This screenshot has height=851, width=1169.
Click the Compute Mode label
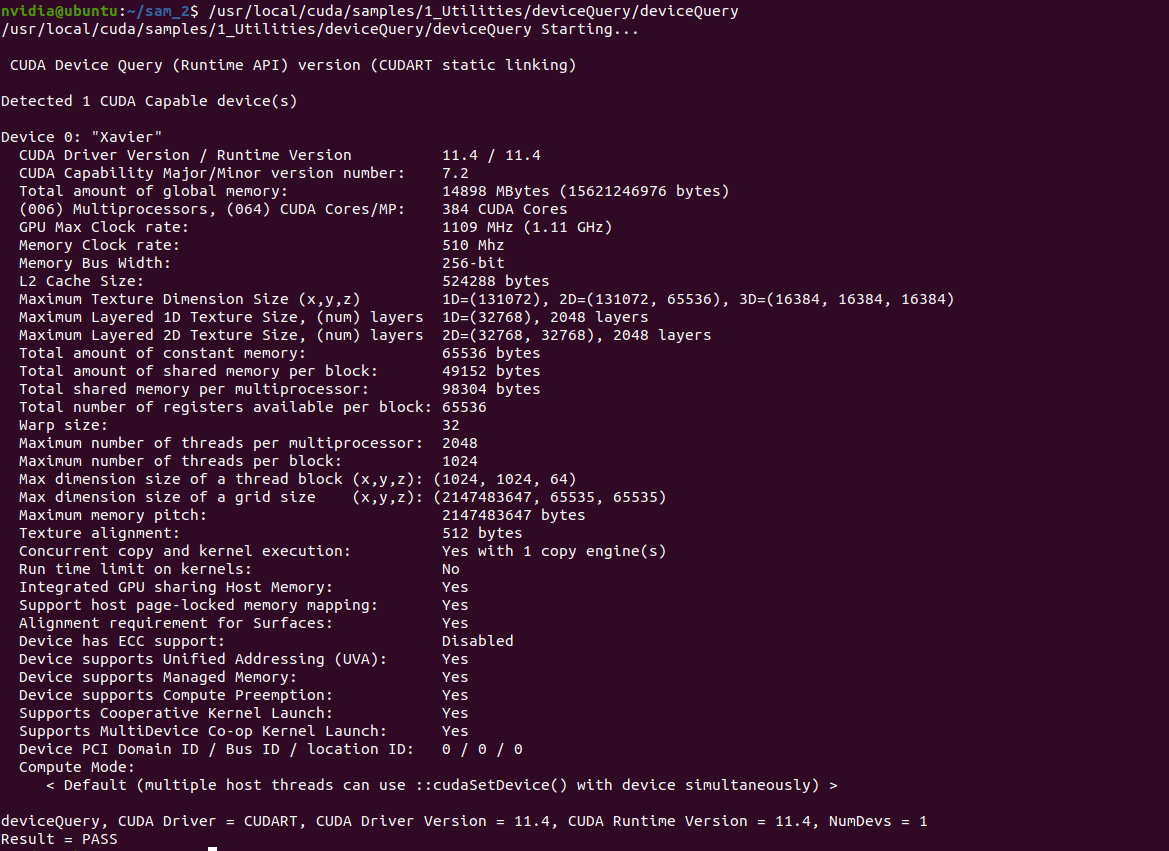coord(77,767)
